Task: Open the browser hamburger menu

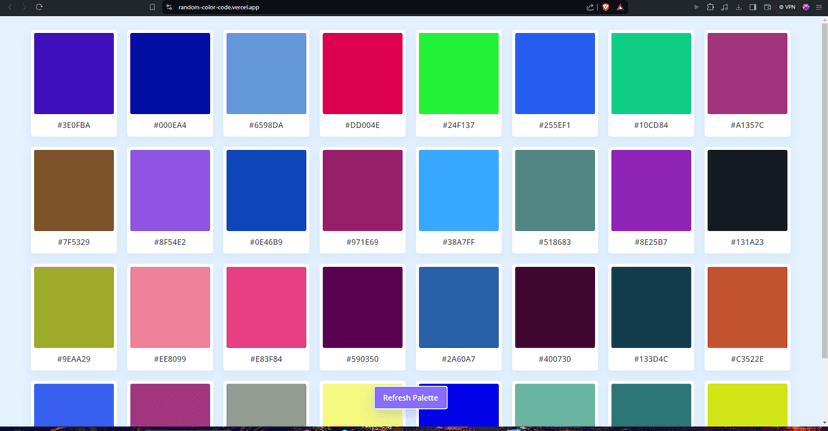Action: (x=819, y=7)
